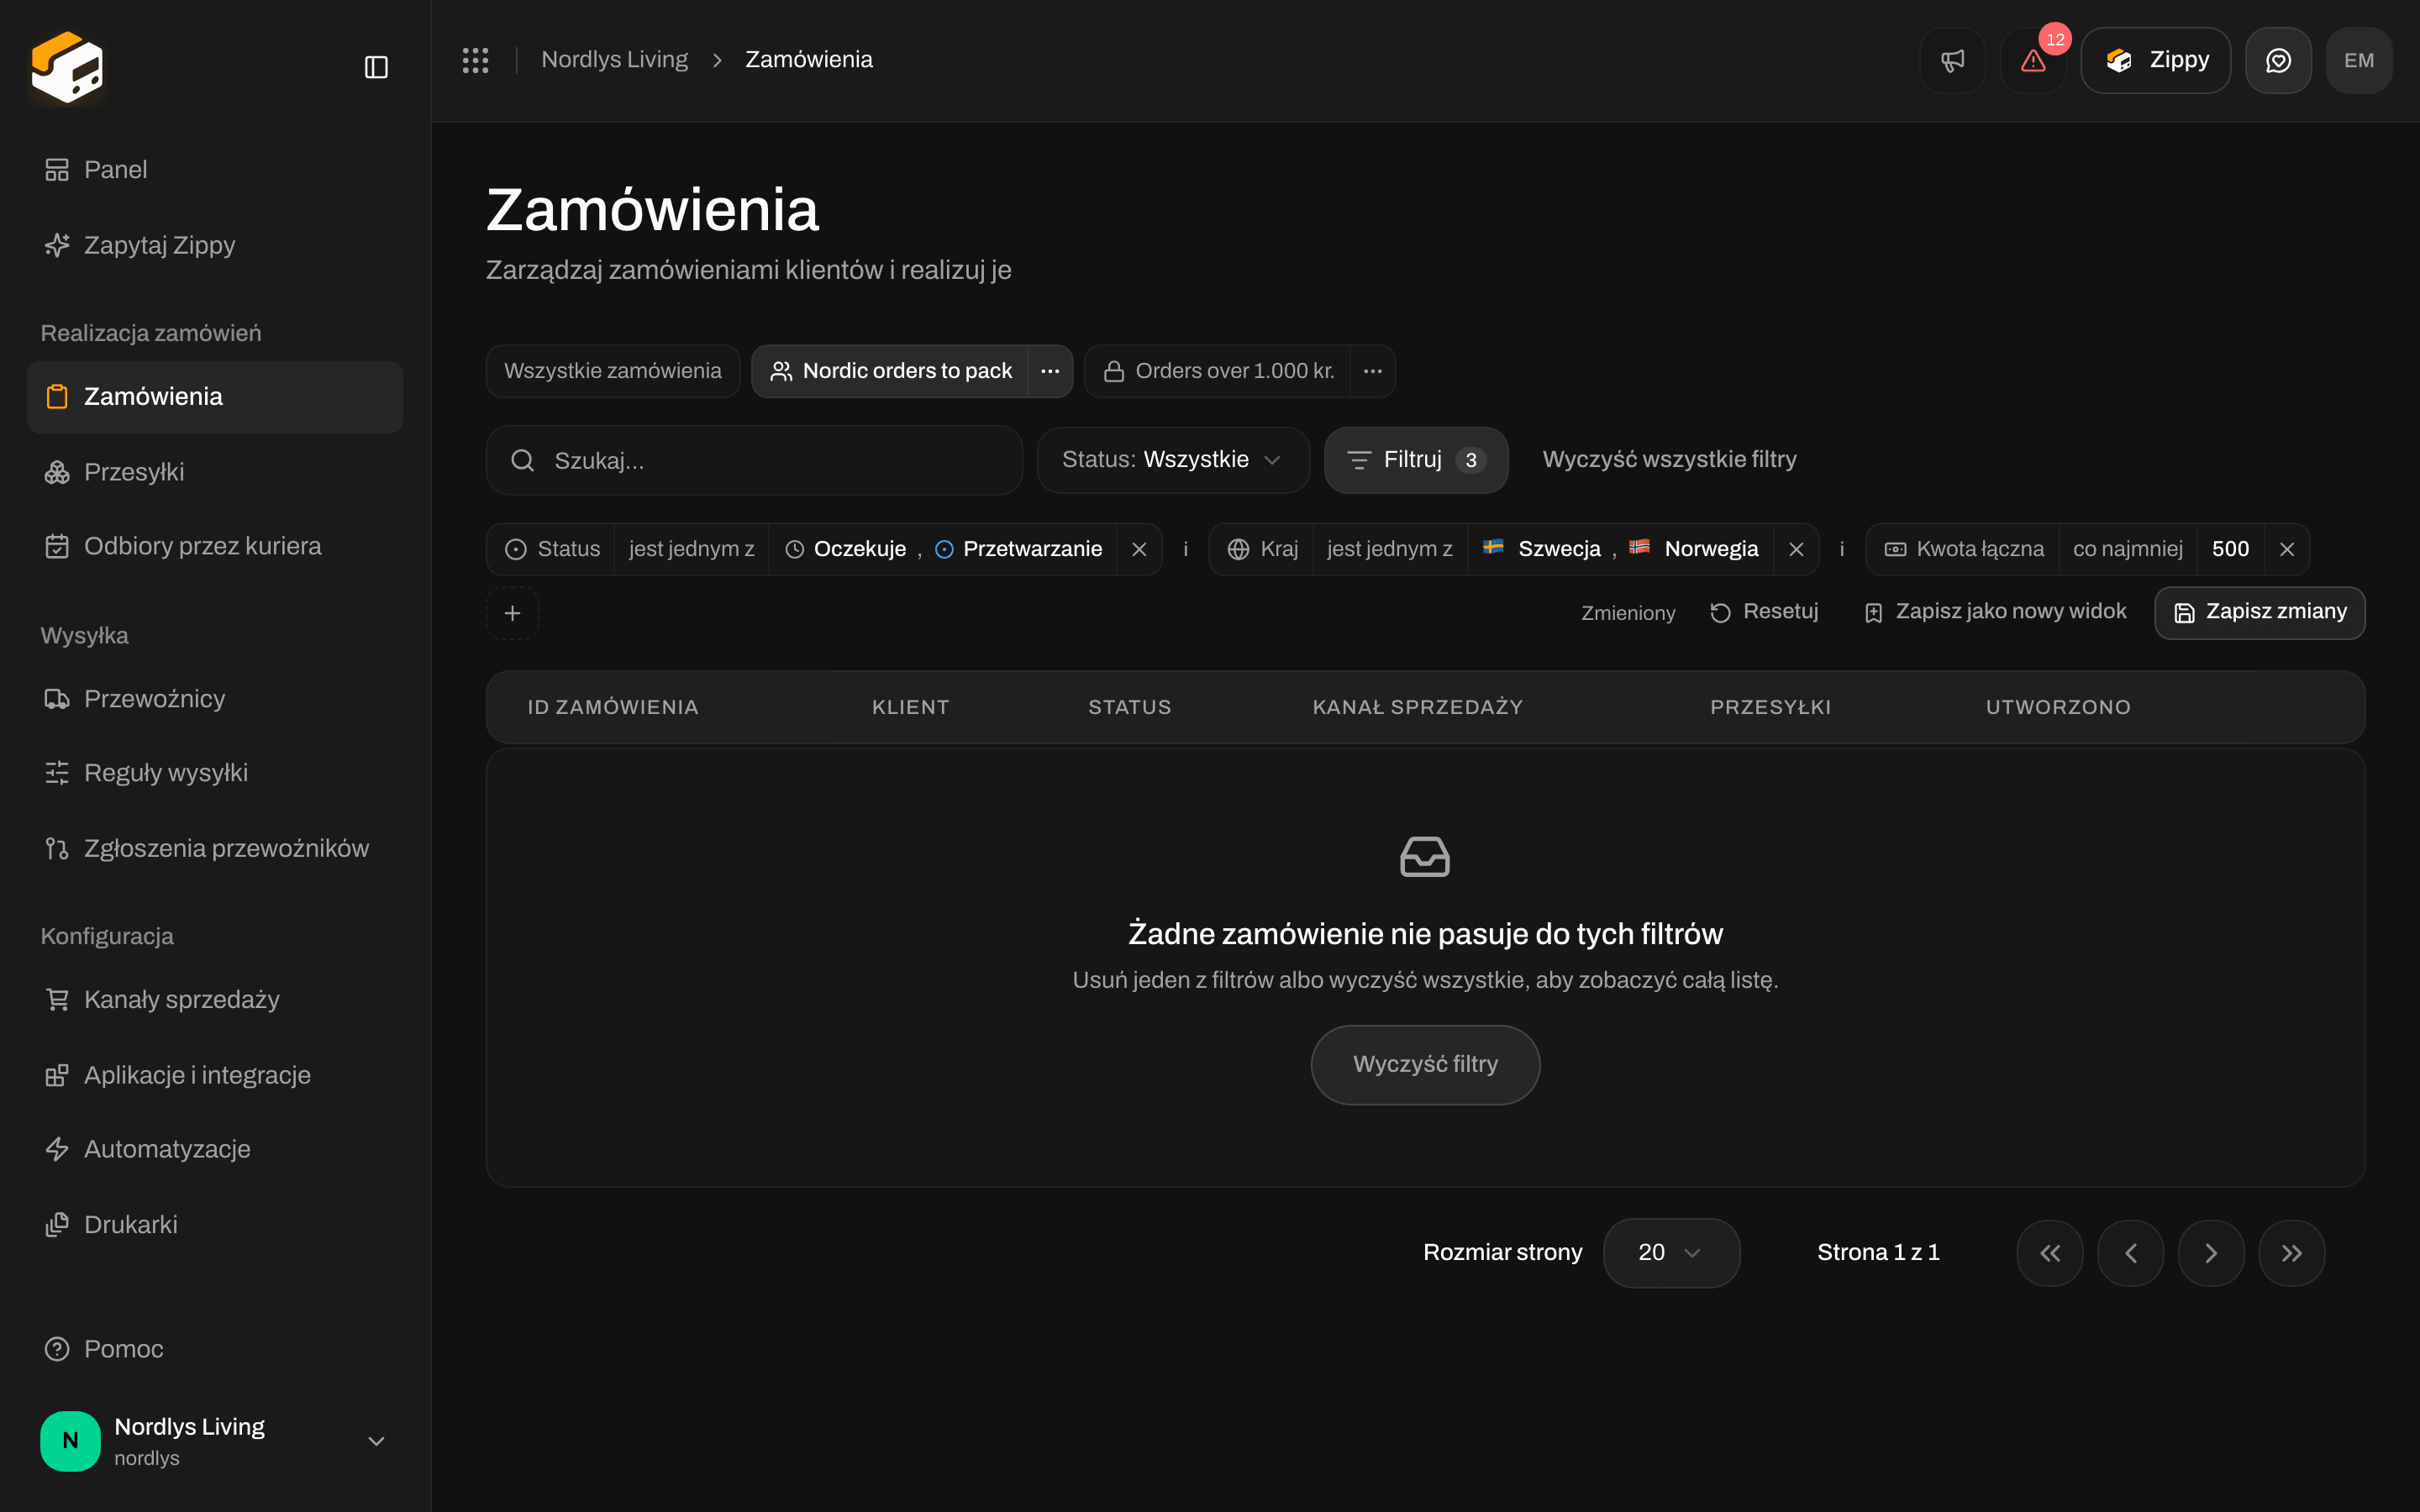
Task: Collapse the sidebar with the panel icon
Action: pyautogui.click(x=376, y=67)
